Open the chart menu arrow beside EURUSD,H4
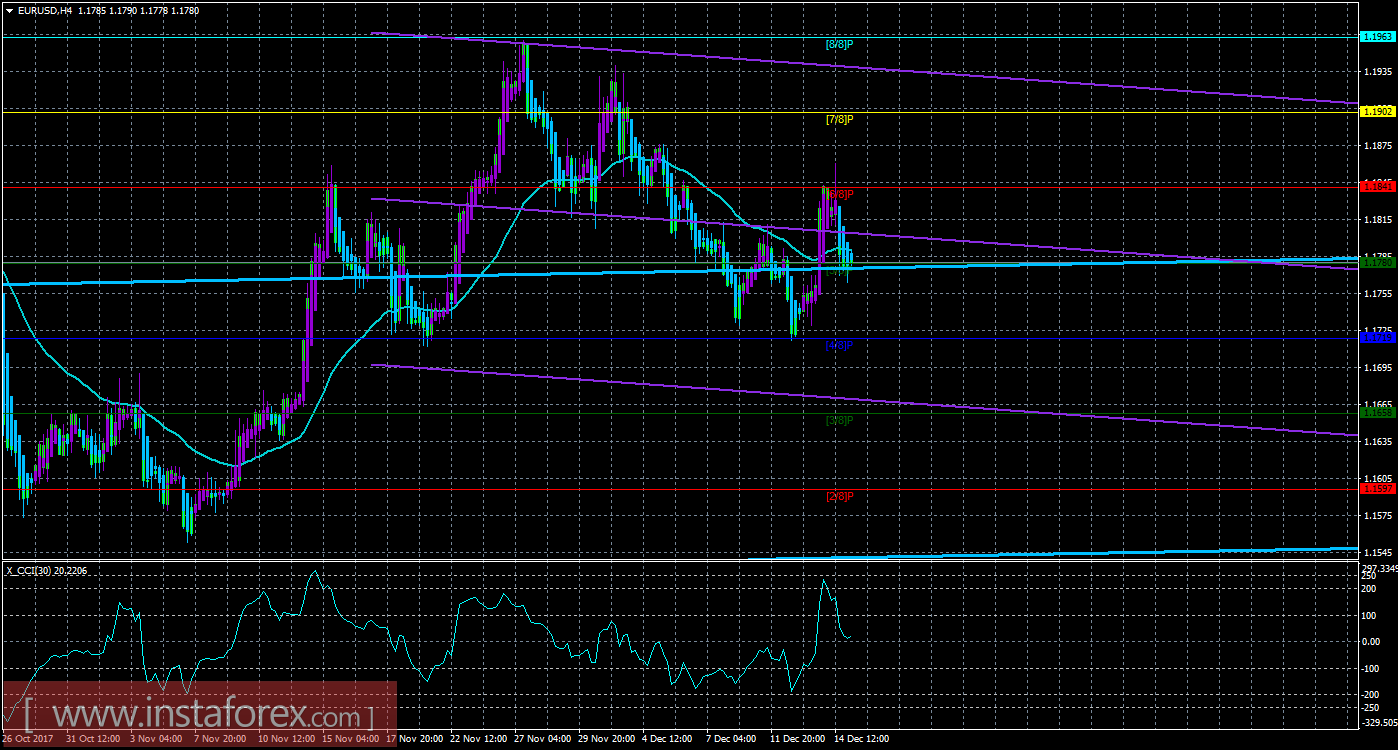Viewport: 1398px width, 750px height. 9,10
